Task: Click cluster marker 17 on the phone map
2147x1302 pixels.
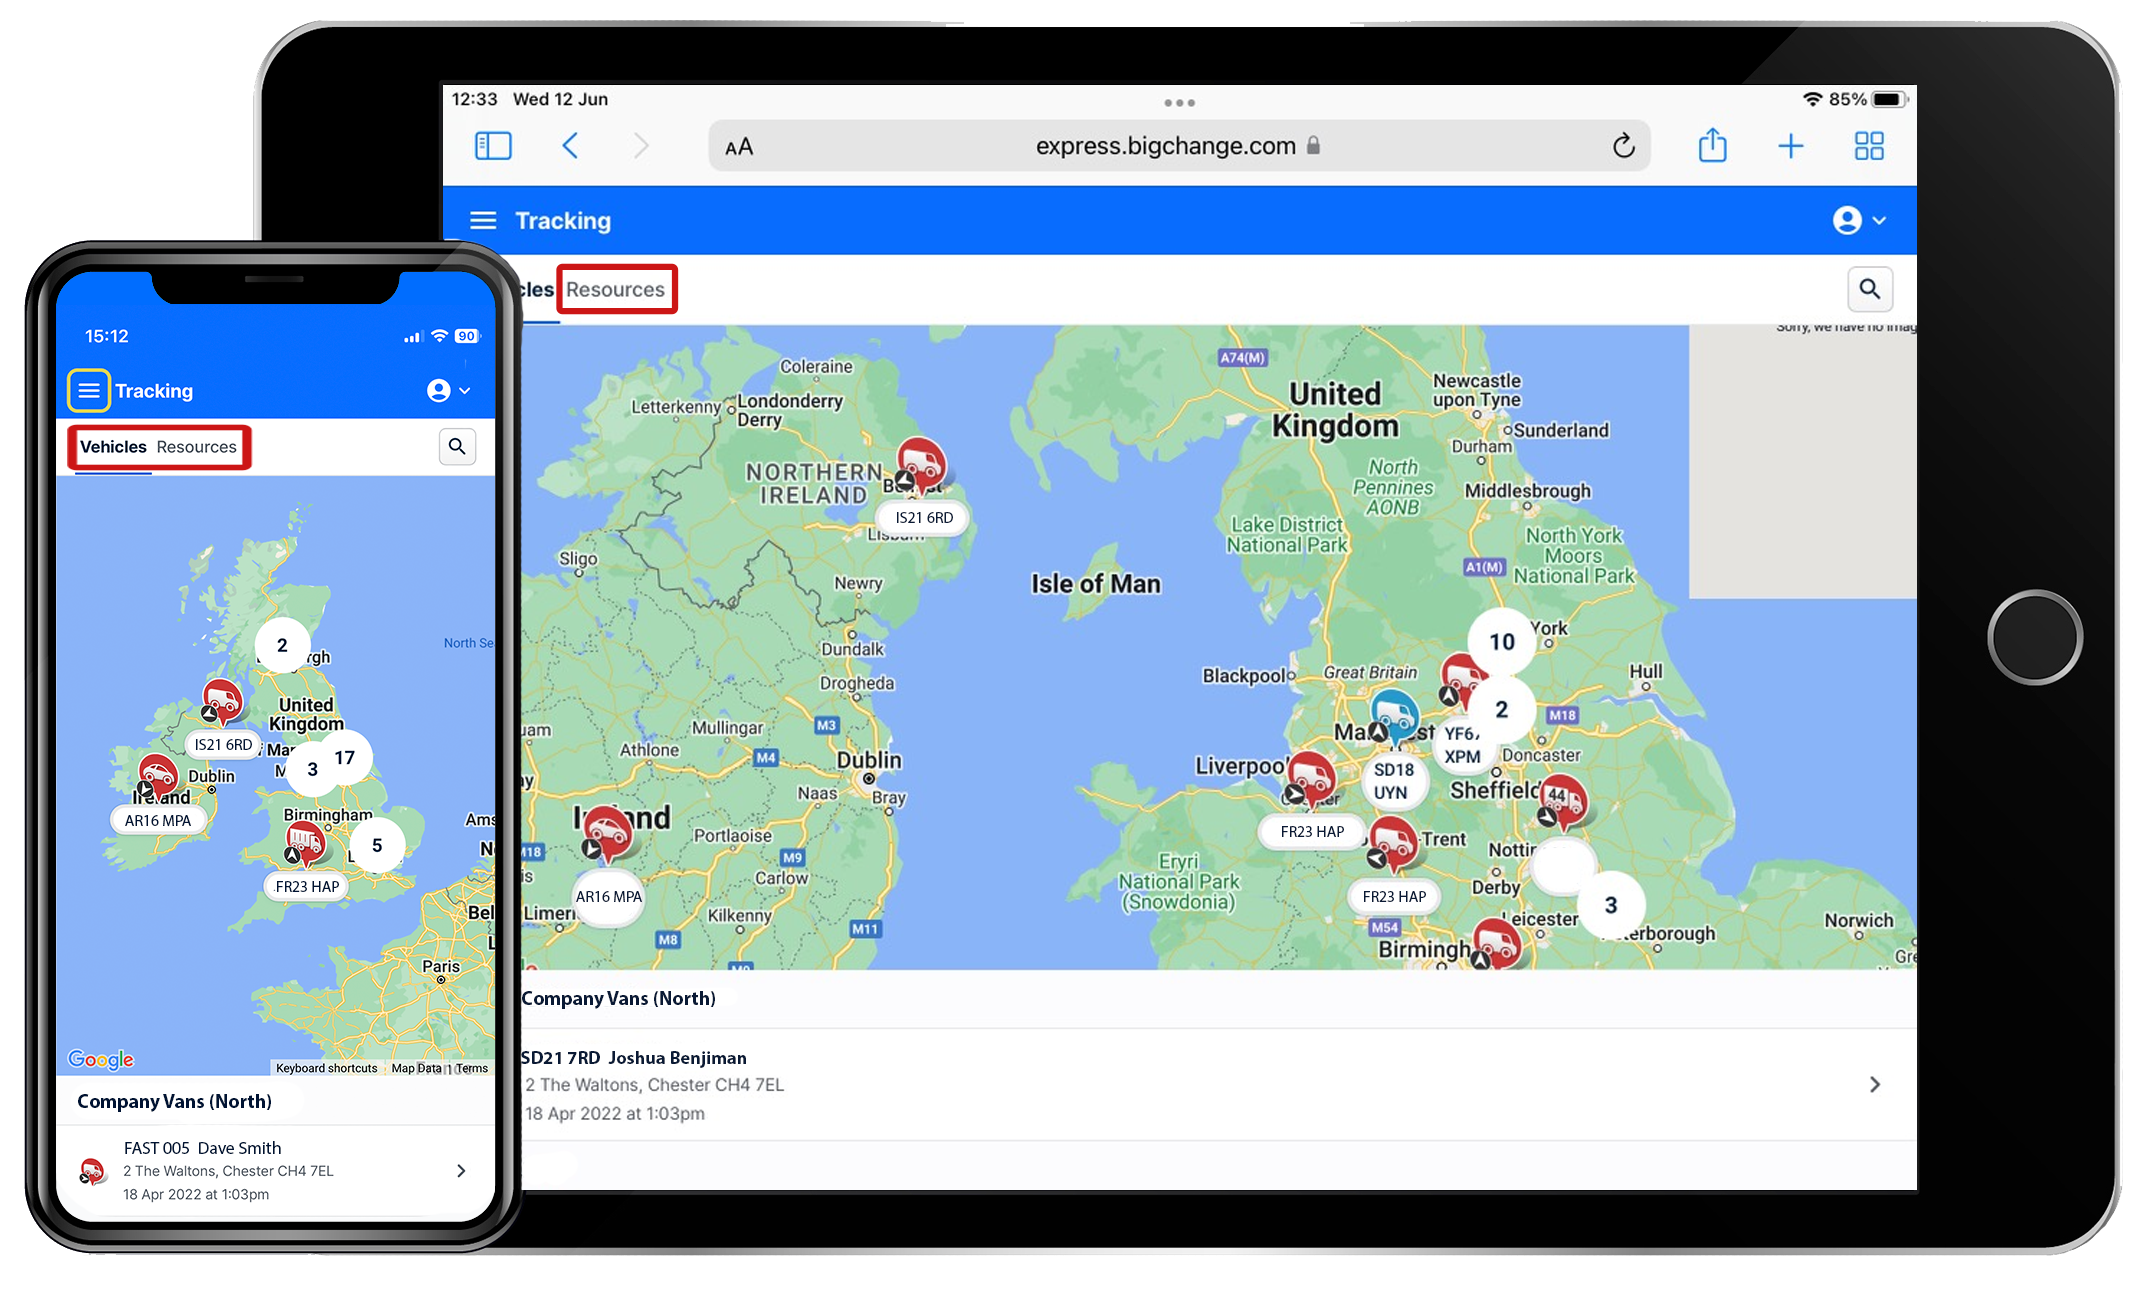Action: (344, 758)
